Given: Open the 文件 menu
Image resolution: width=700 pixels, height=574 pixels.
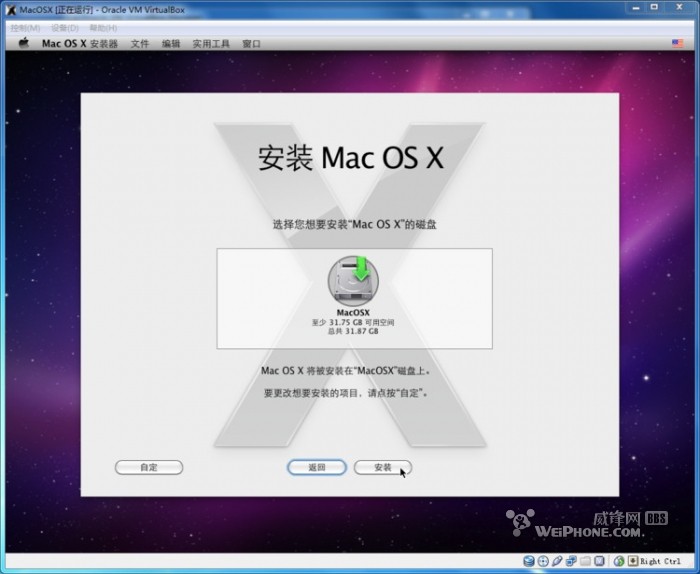Looking at the screenshot, I should click(x=140, y=44).
